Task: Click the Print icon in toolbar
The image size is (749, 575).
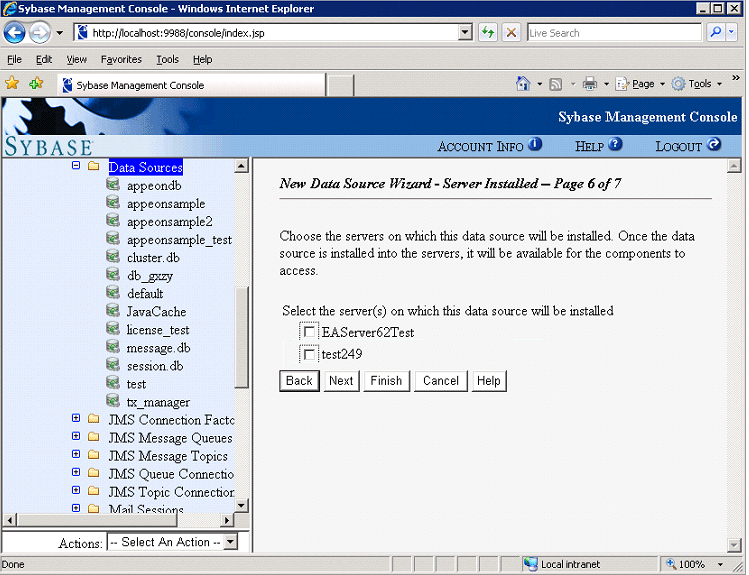Action: point(590,84)
